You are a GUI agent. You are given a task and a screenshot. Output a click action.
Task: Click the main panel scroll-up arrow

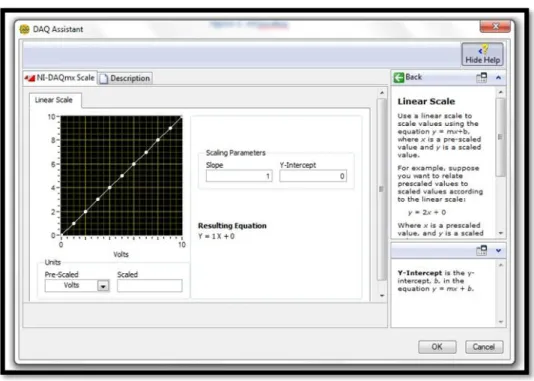pyautogui.click(x=382, y=93)
